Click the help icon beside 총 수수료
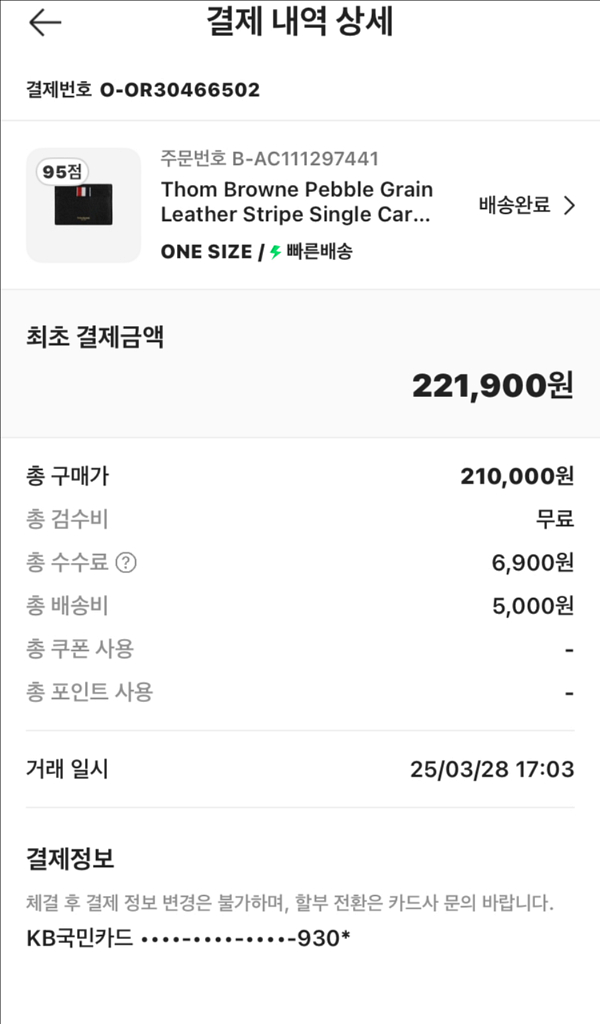Image resolution: width=600 pixels, height=1024 pixels. (x=126, y=563)
